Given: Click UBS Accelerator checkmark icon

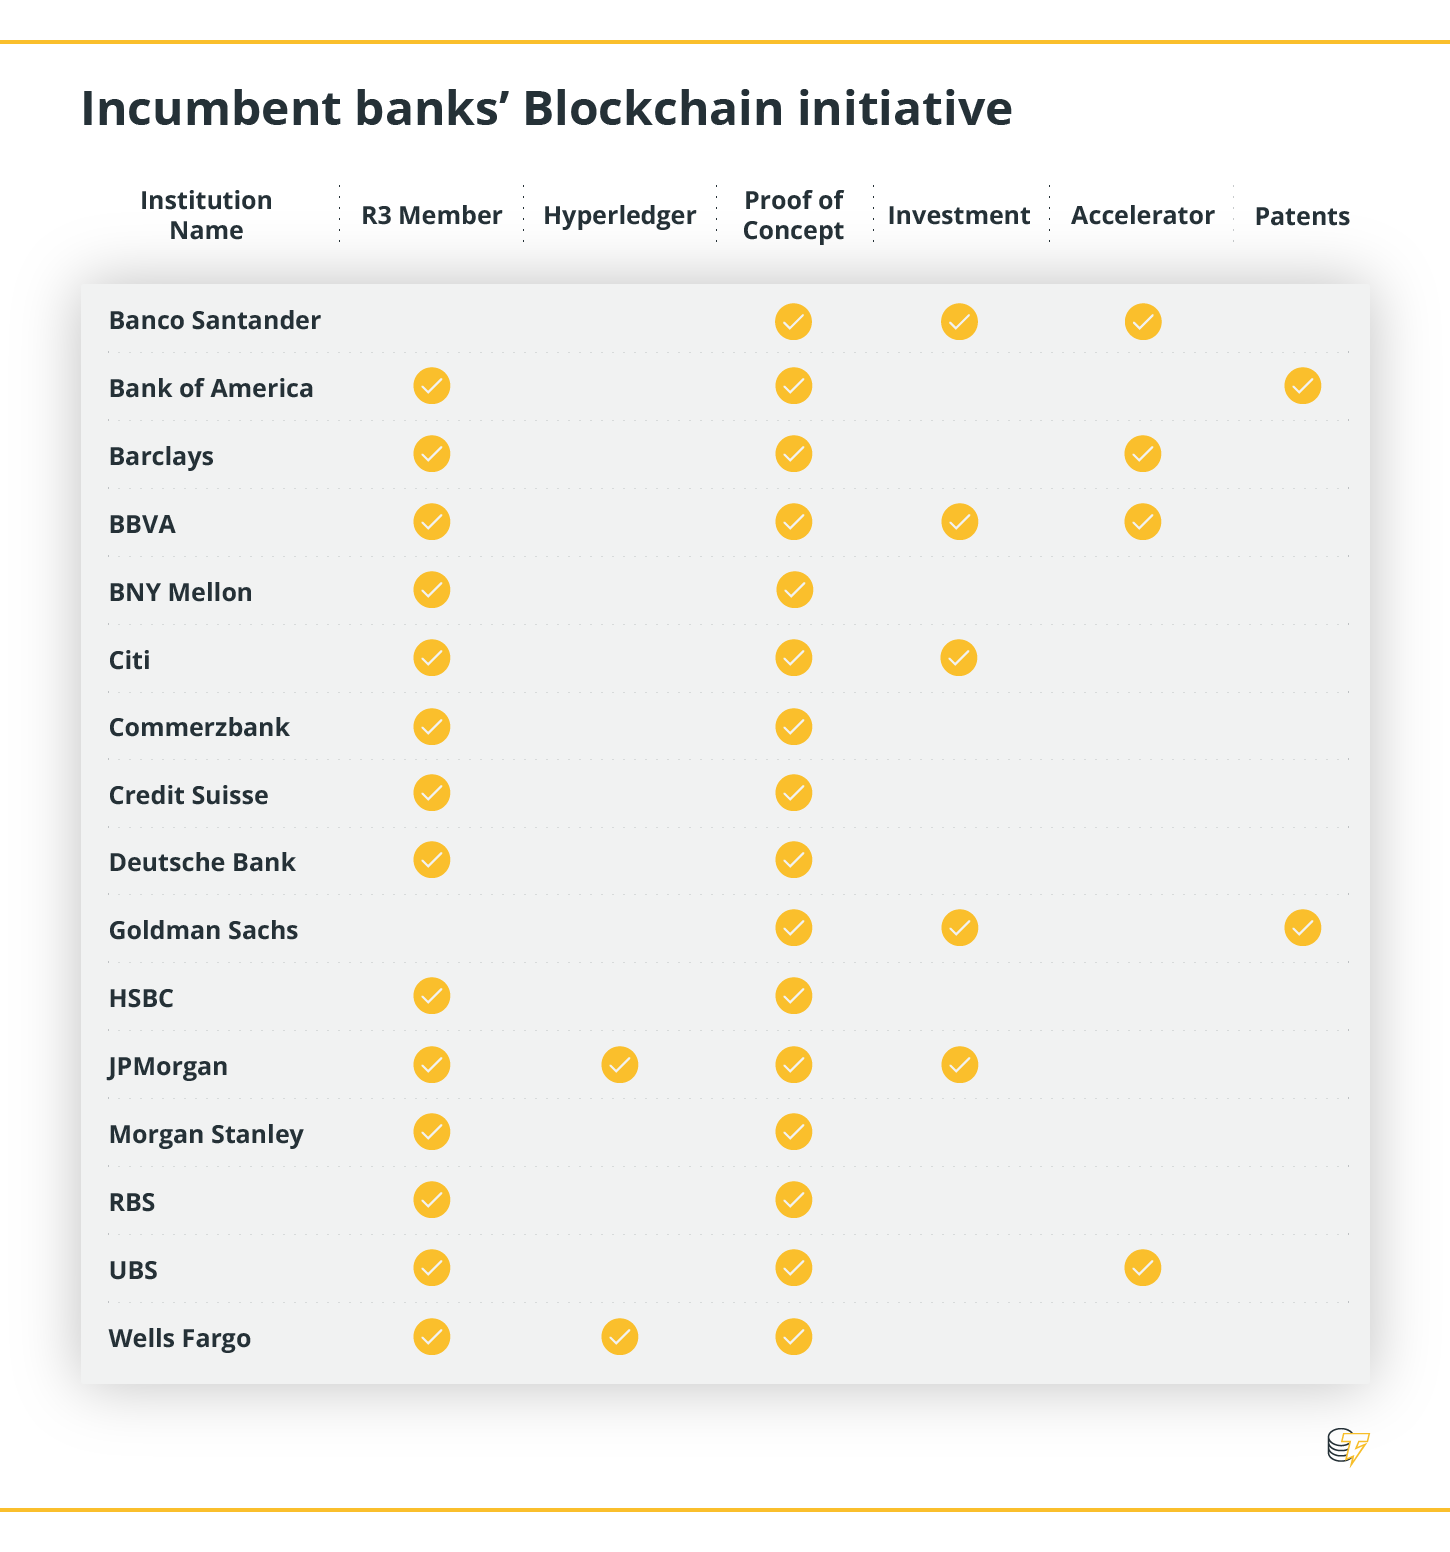Looking at the screenshot, I should [x=1143, y=1268].
